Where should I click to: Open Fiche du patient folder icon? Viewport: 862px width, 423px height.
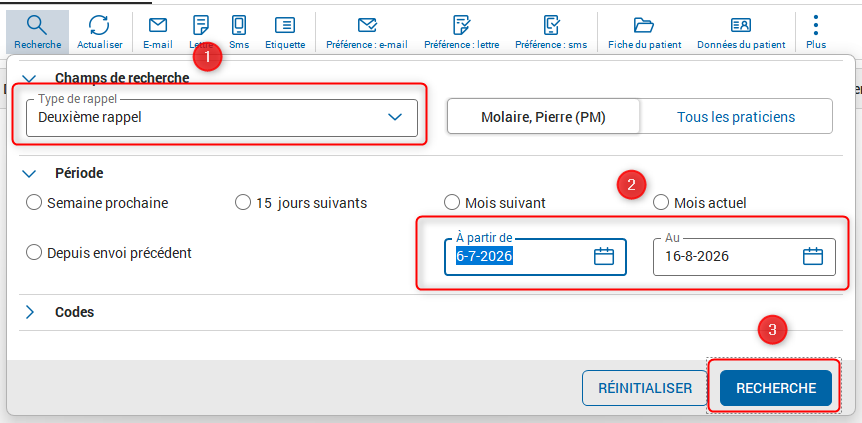(644, 25)
